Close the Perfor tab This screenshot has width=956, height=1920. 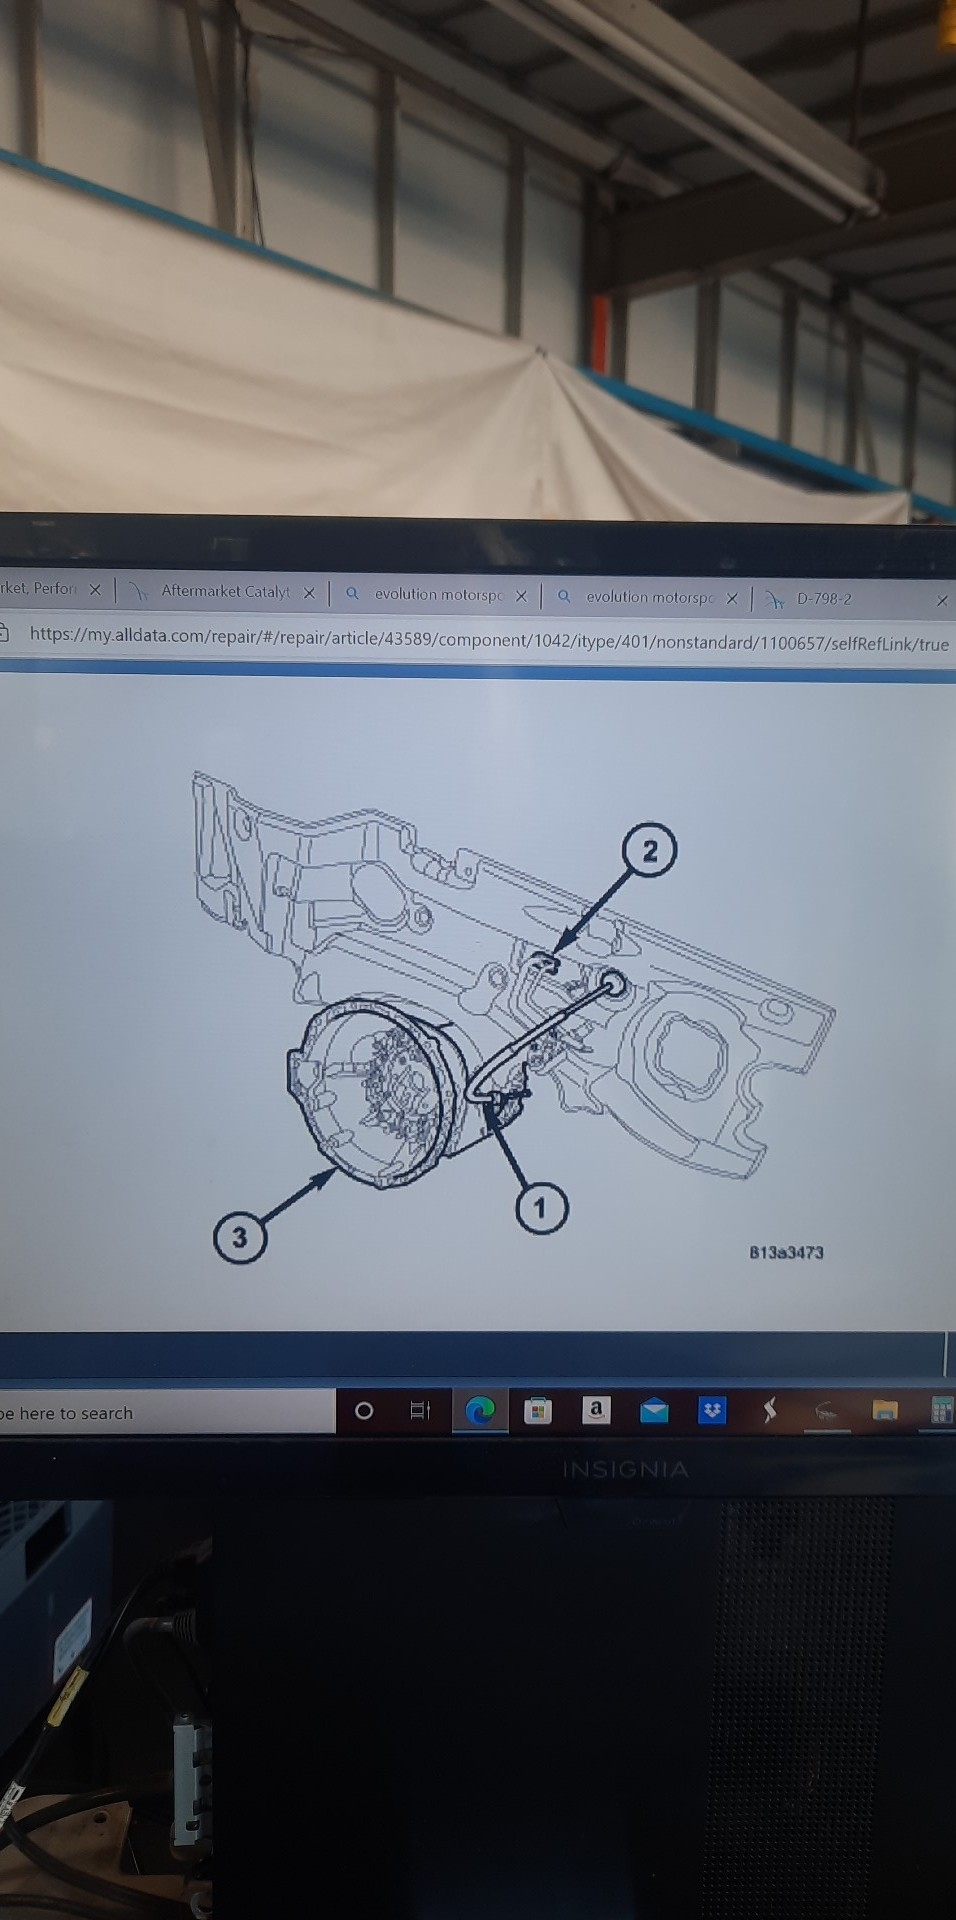coord(95,589)
